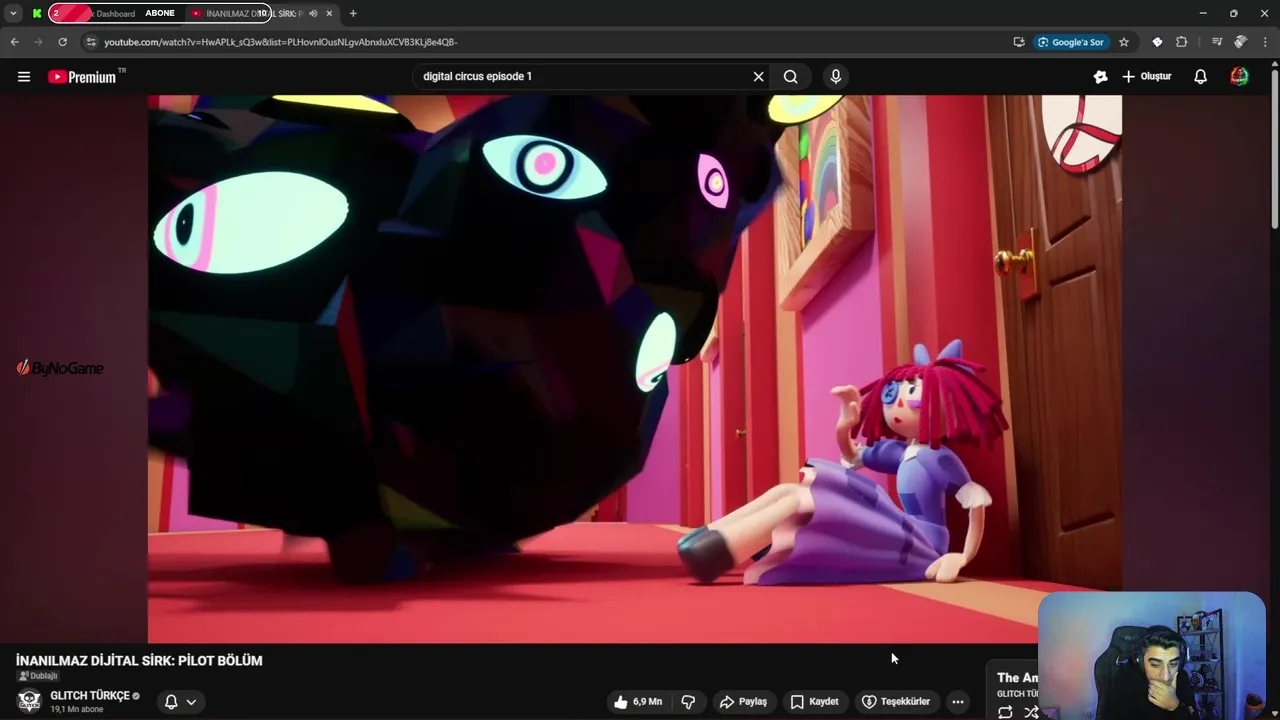The image size is (1280, 720).
Task: Expand the tab search dropdown arrow
Action: pyautogui.click(x=13, y=13)
